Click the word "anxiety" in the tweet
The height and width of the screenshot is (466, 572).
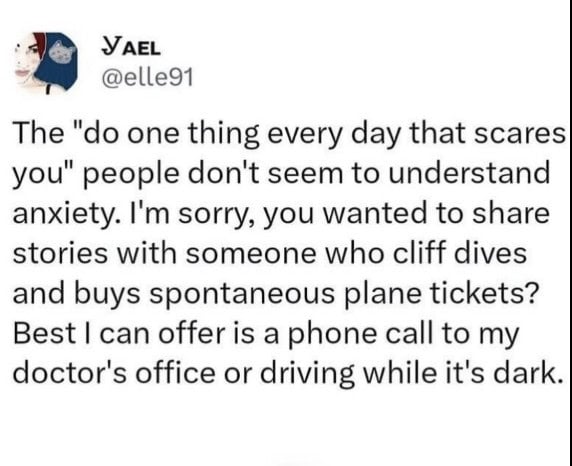click(62, 215)
